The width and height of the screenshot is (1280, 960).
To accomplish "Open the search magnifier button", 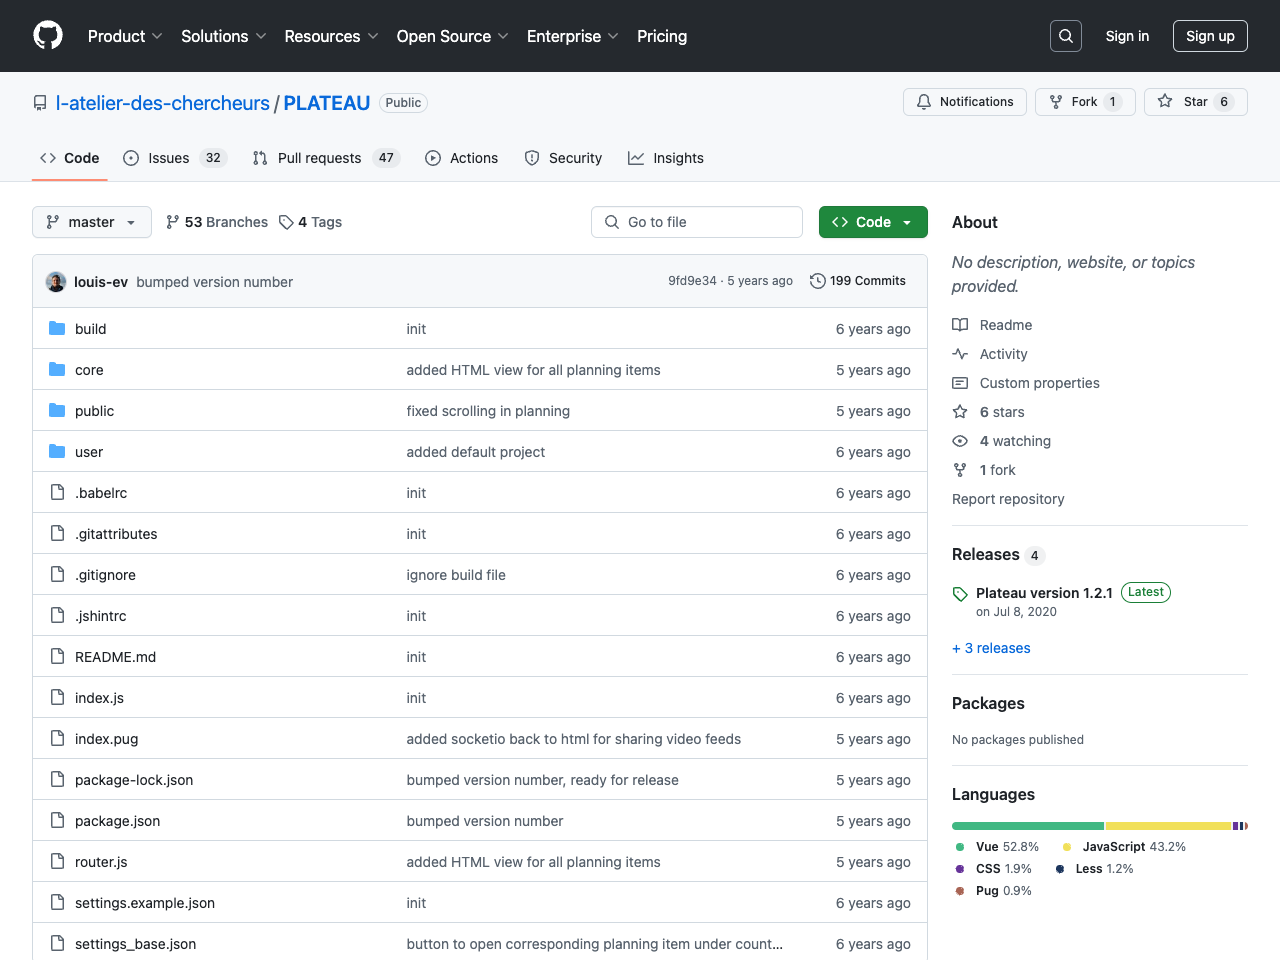I will [1066, 36].
